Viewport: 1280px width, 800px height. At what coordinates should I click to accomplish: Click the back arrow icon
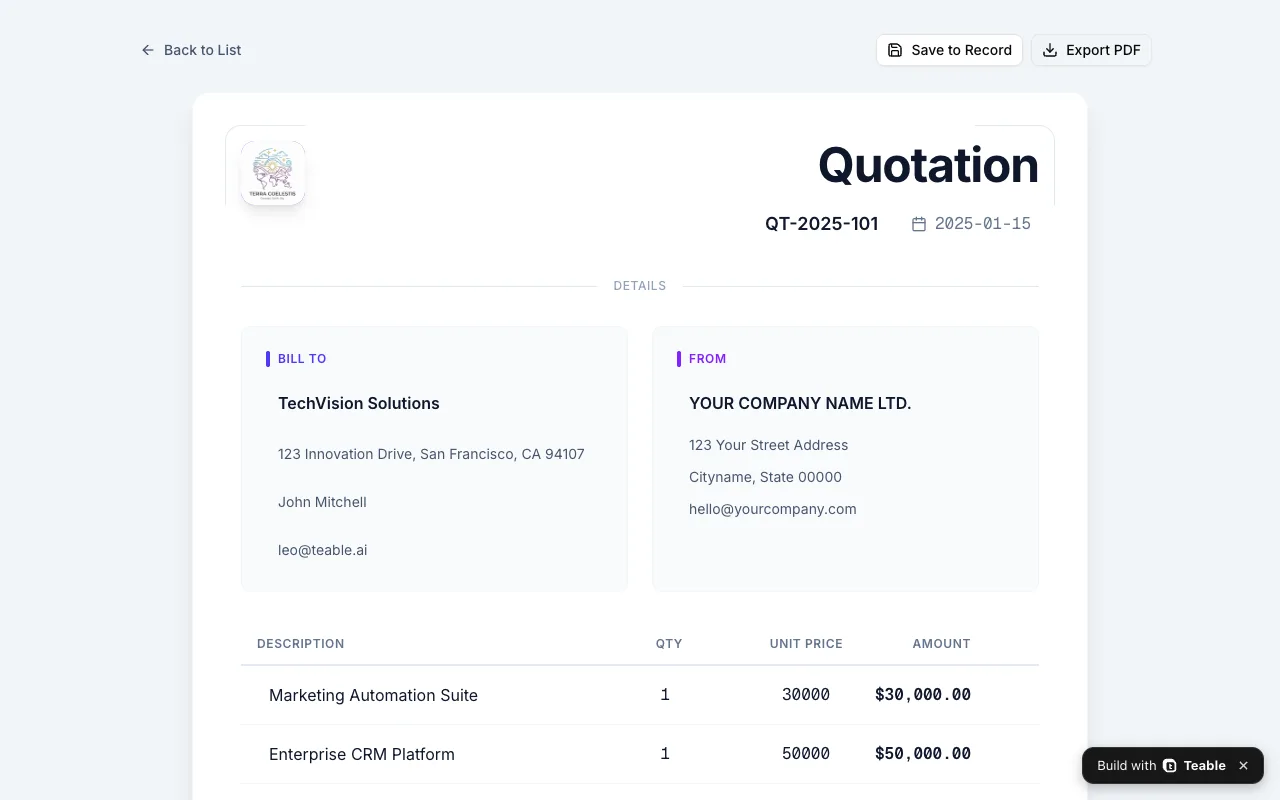[148, 50]
